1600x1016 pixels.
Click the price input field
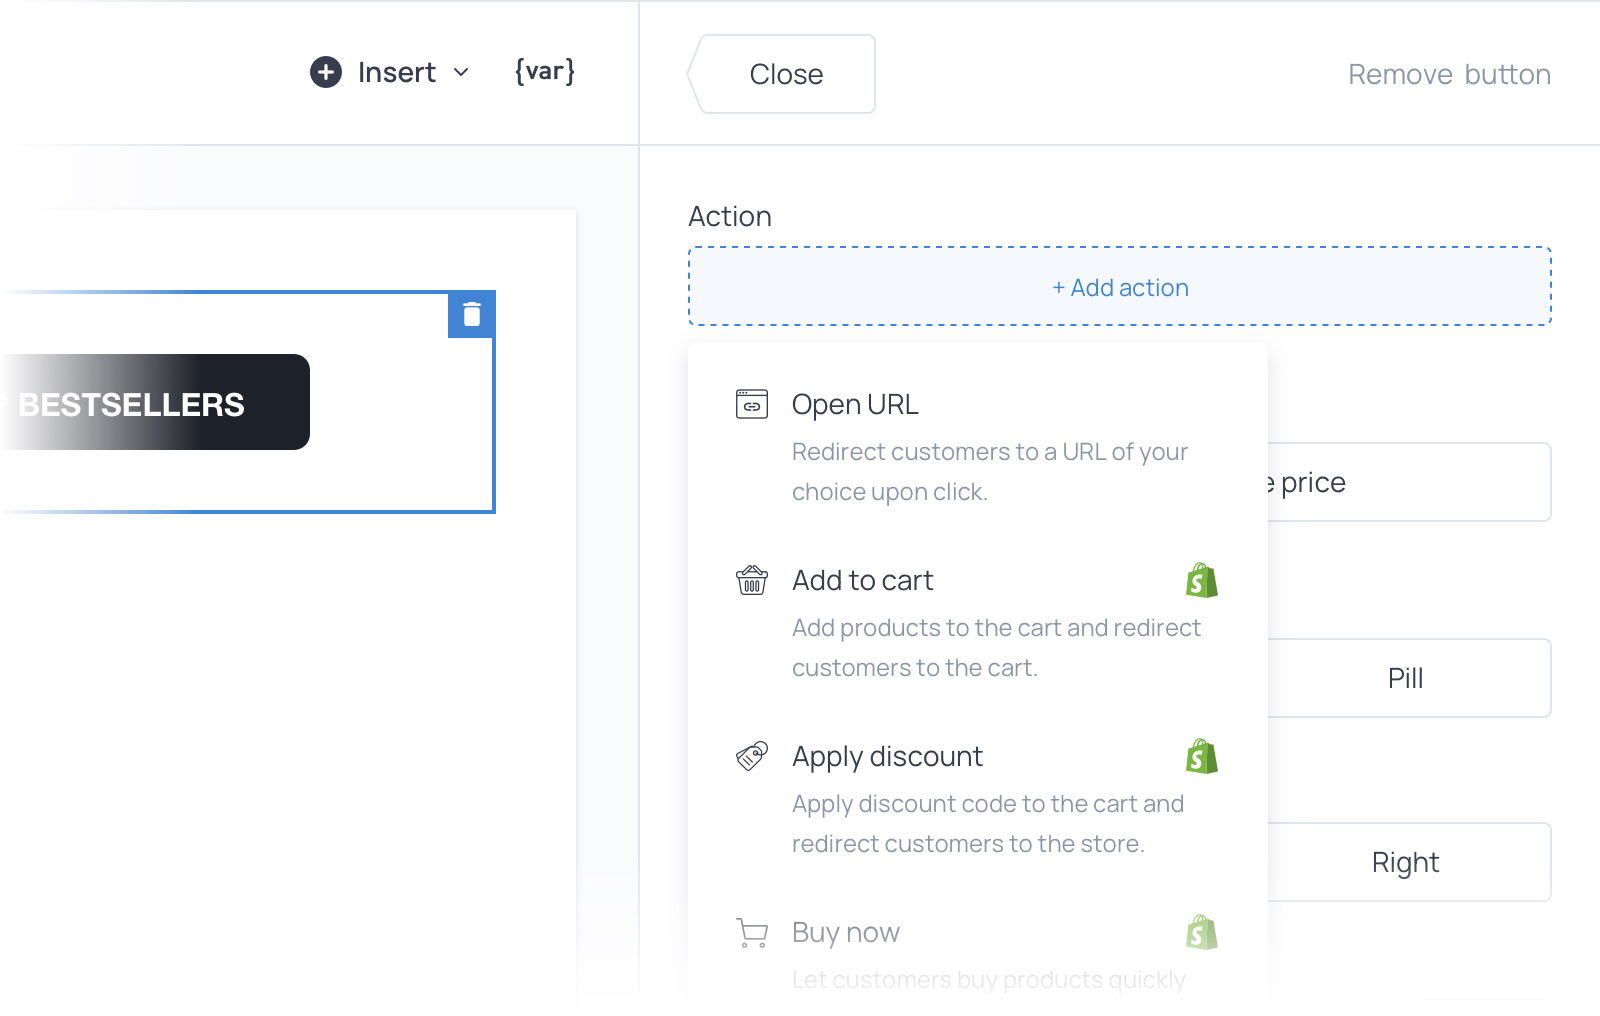pyautogui.click(x=1400, y=482)
